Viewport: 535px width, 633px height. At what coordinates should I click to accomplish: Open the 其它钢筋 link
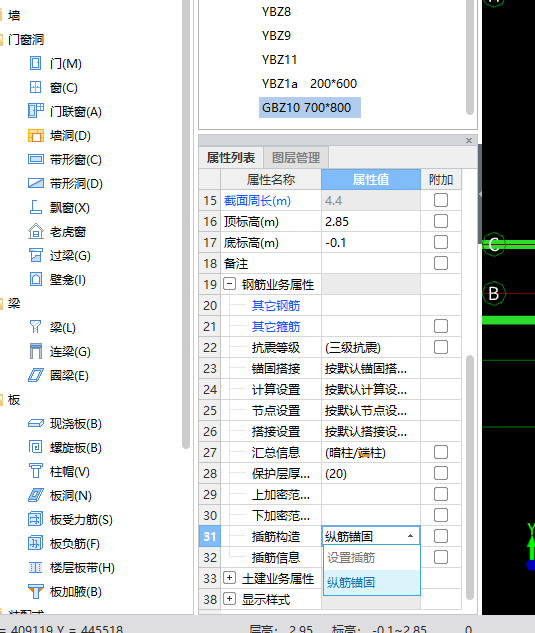[276, 306]
